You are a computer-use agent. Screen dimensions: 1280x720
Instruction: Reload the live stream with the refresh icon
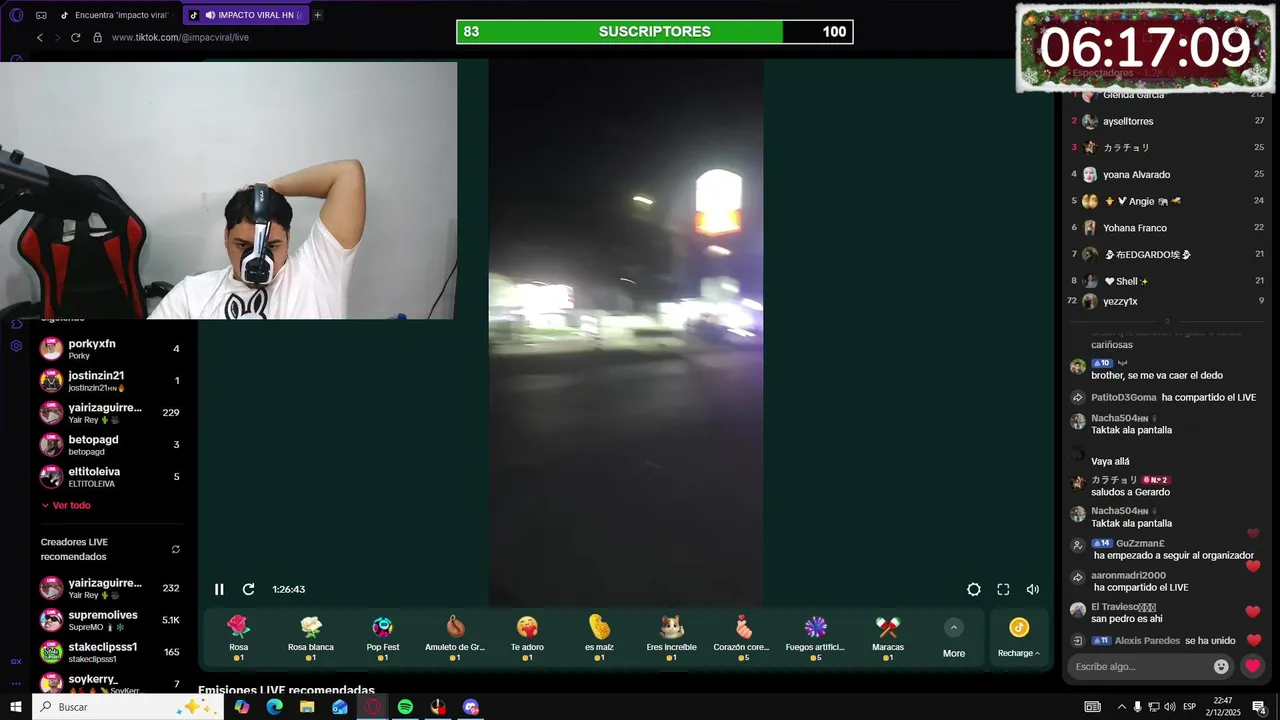(248, 589)
